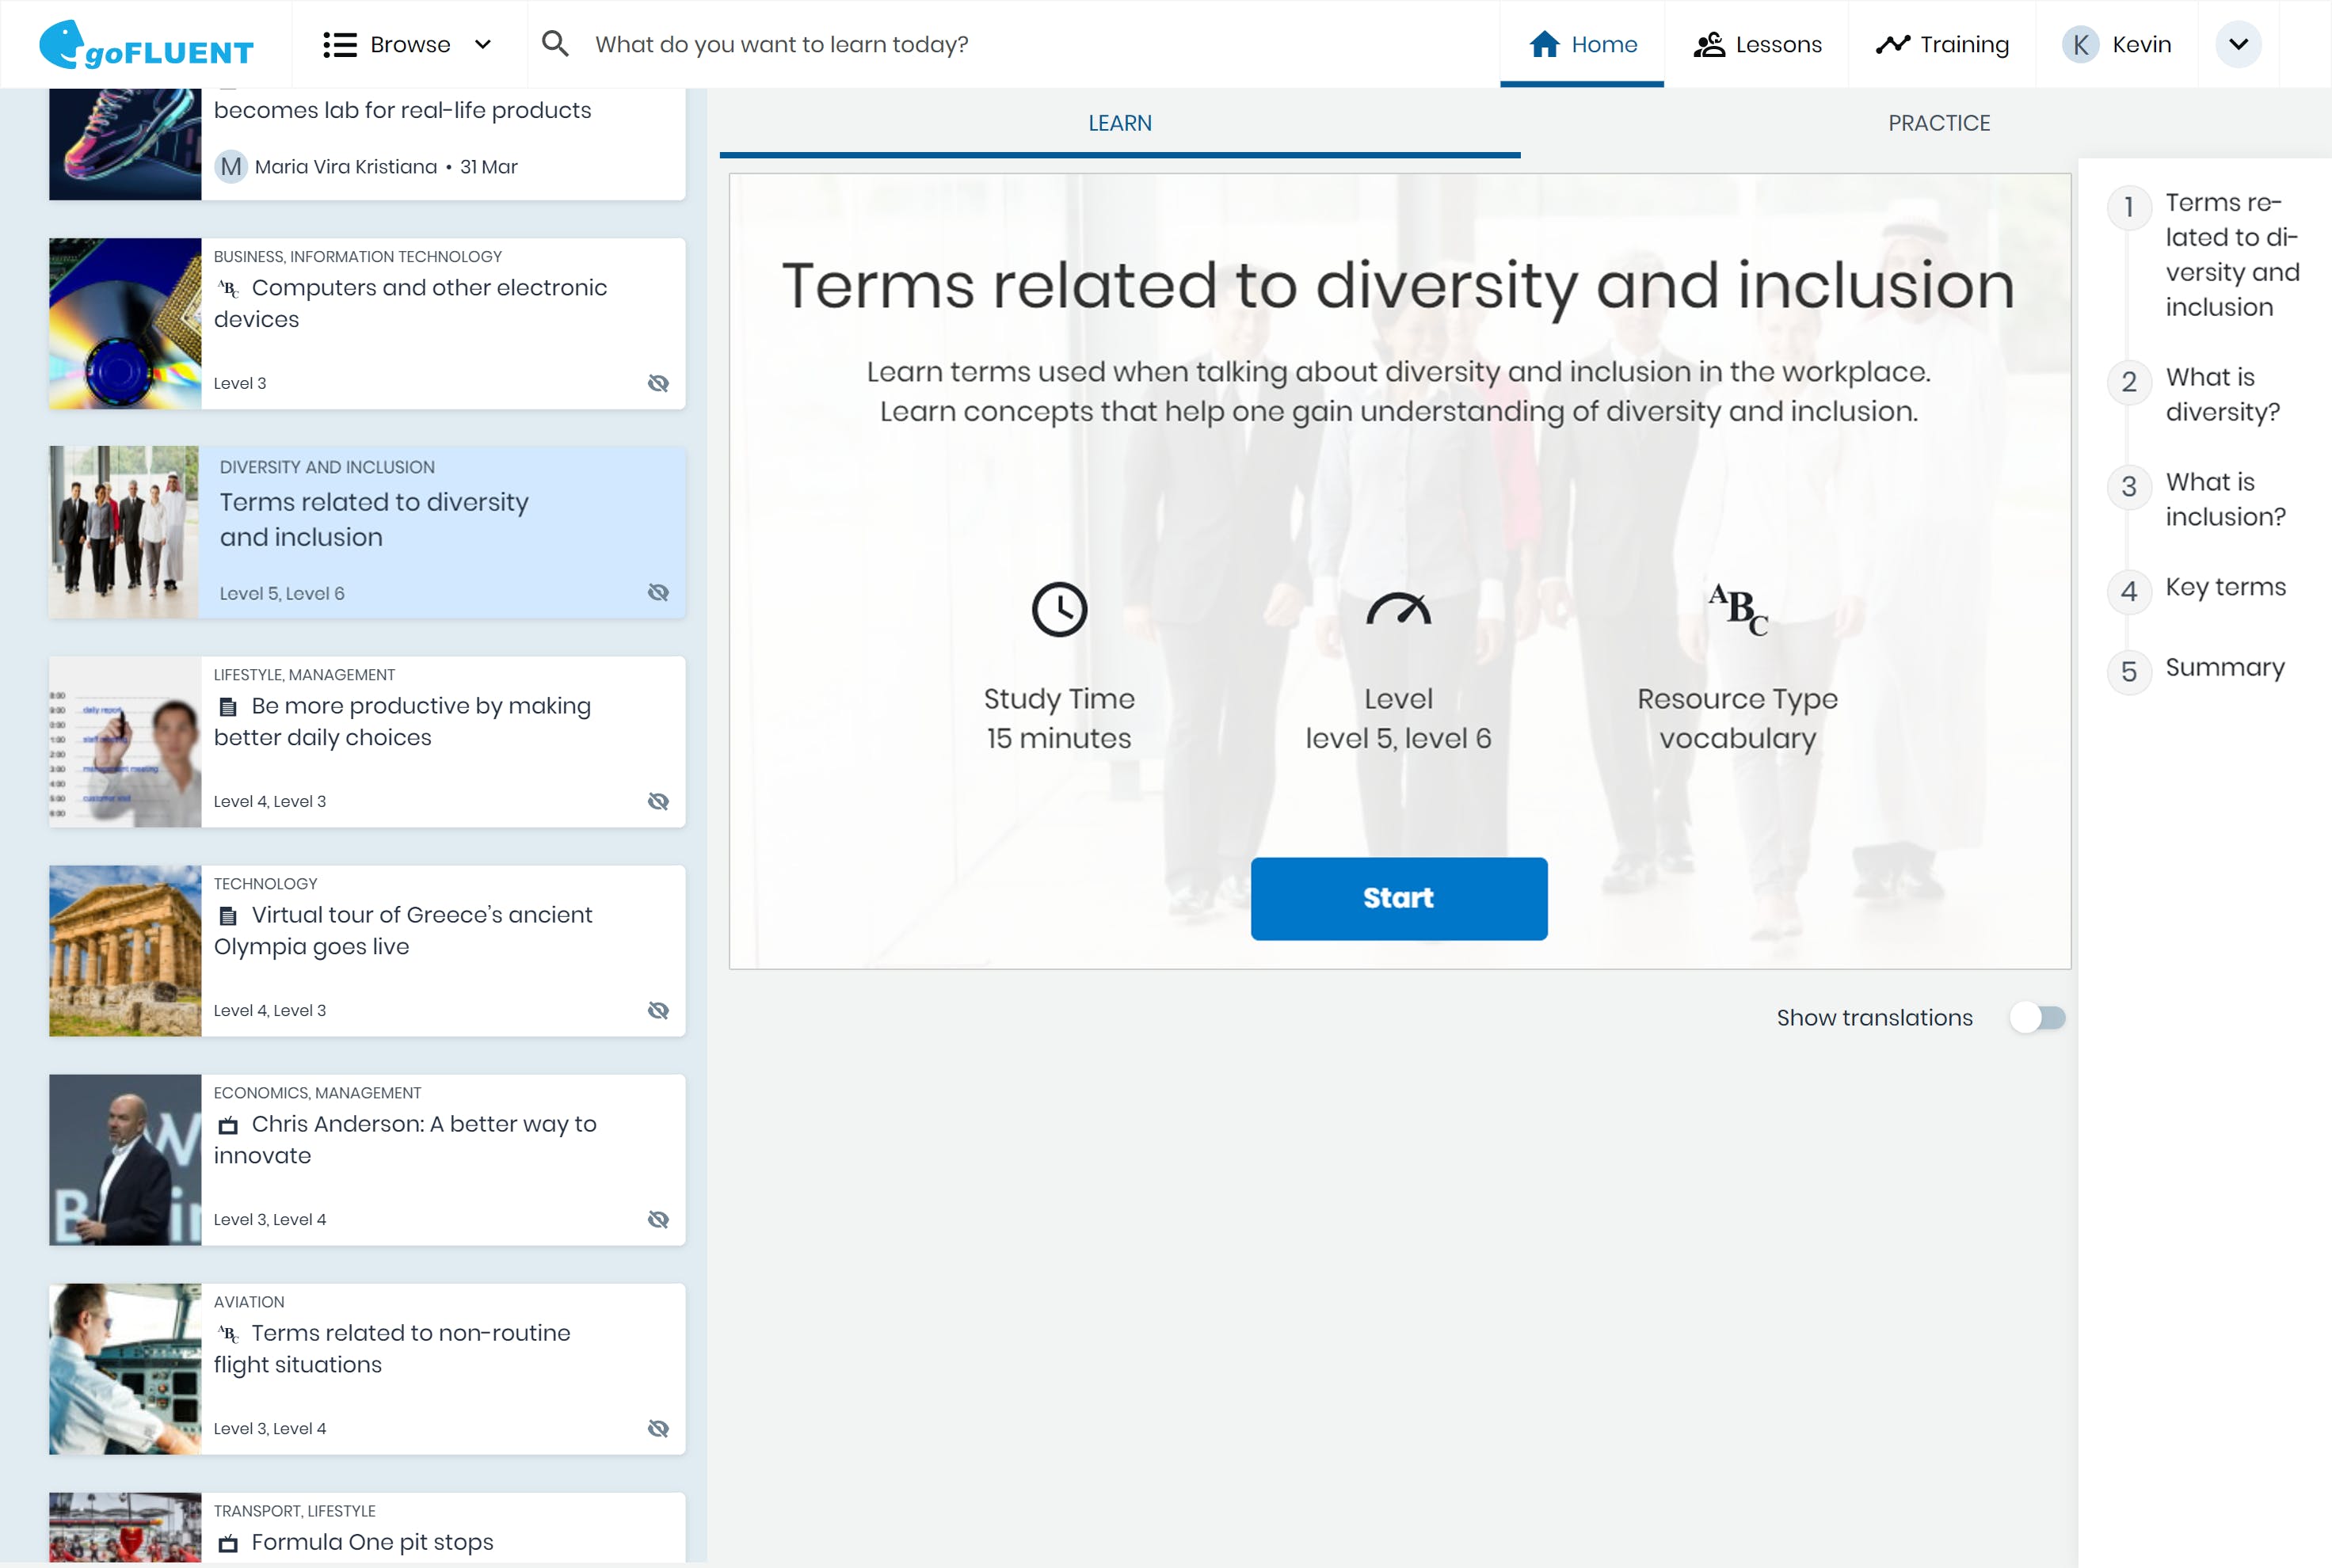Expand the Browse dropdown chevron

point(483,45)
